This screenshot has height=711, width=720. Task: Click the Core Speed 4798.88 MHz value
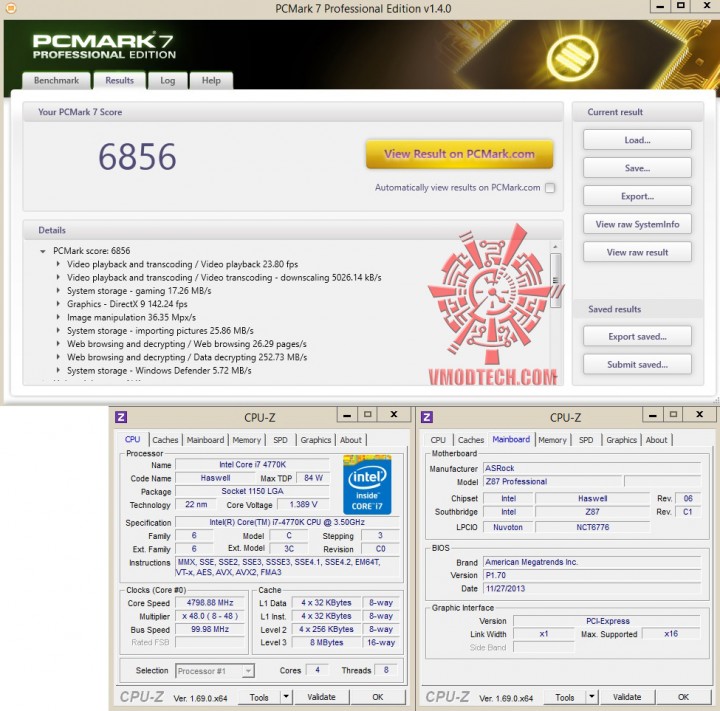(x=210, y=603)
